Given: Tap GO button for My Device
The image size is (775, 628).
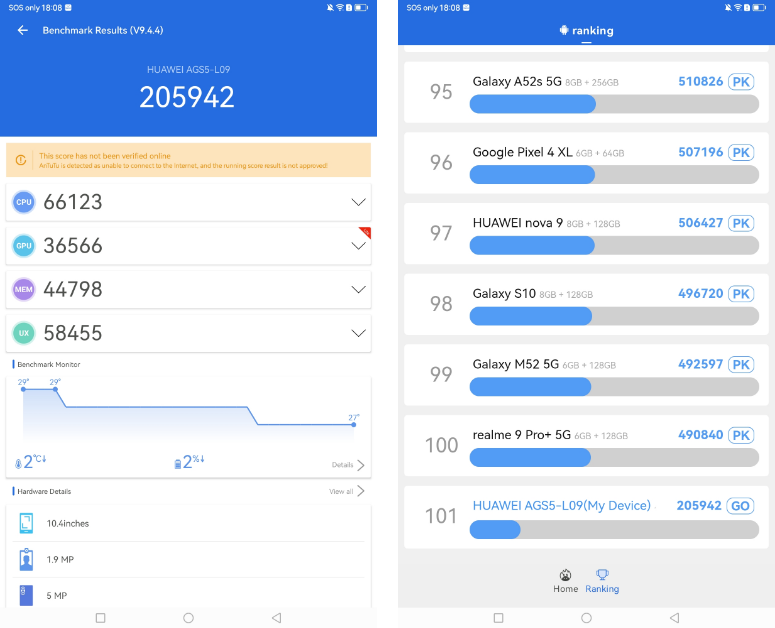Looking at the screenshot, I should point(740,505).
